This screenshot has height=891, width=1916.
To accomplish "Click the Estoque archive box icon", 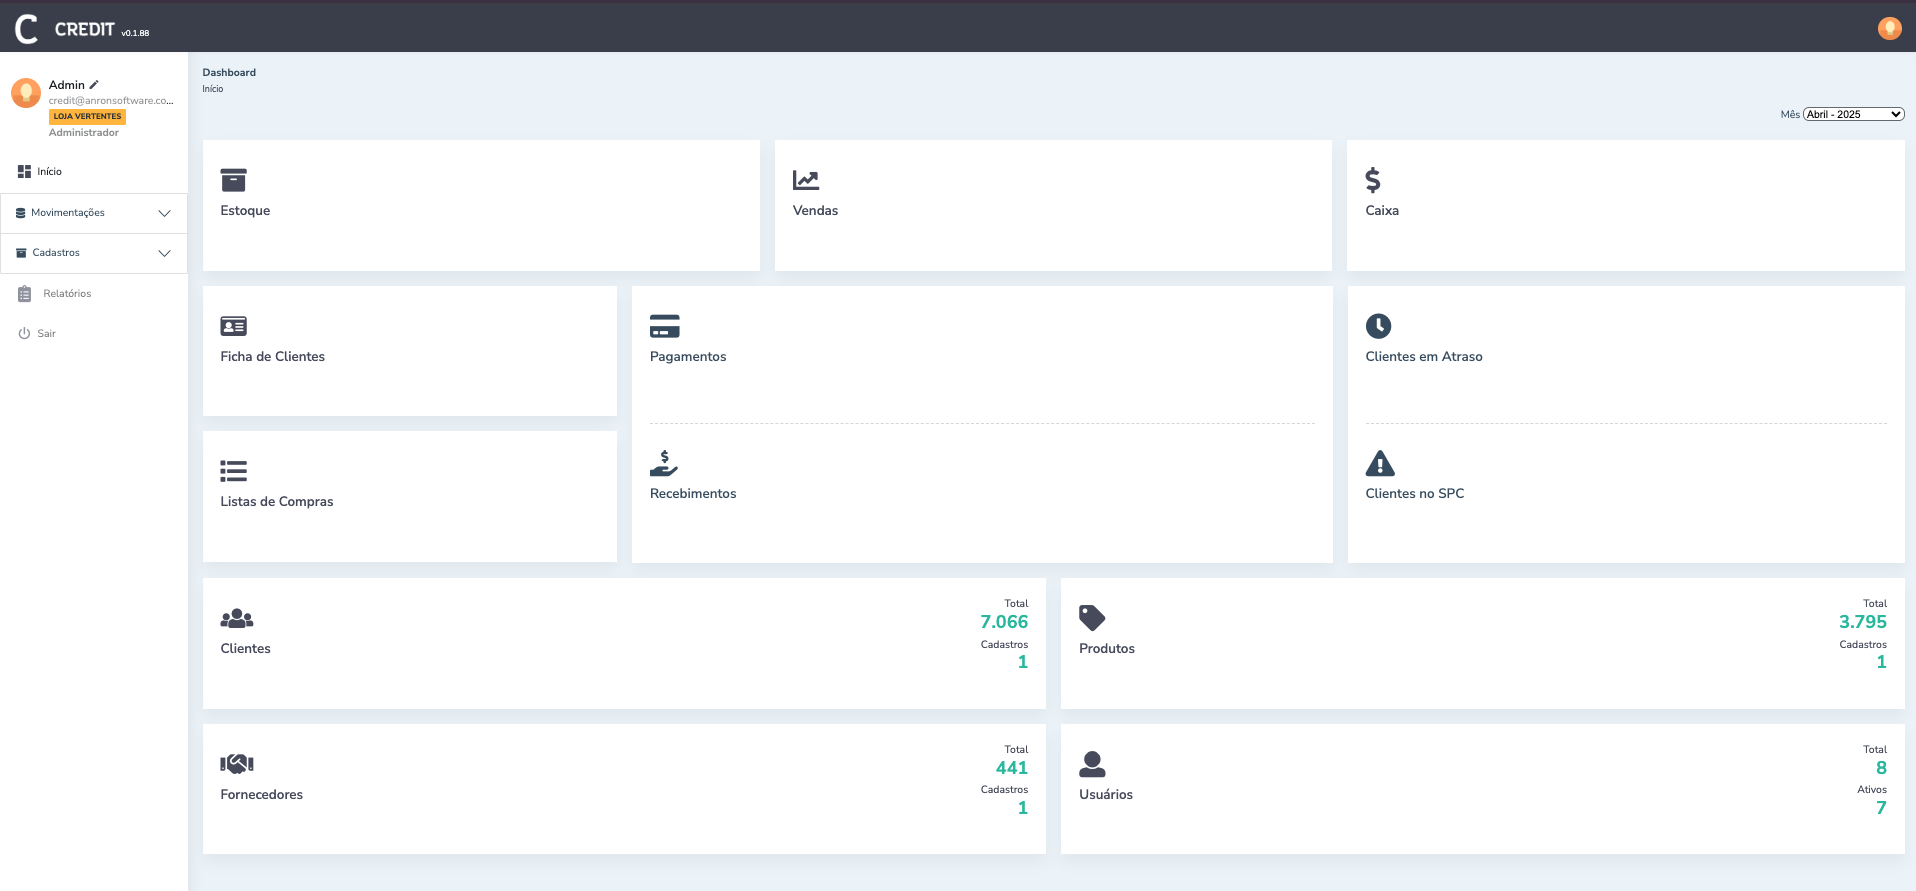I will (x=233, y=180).
